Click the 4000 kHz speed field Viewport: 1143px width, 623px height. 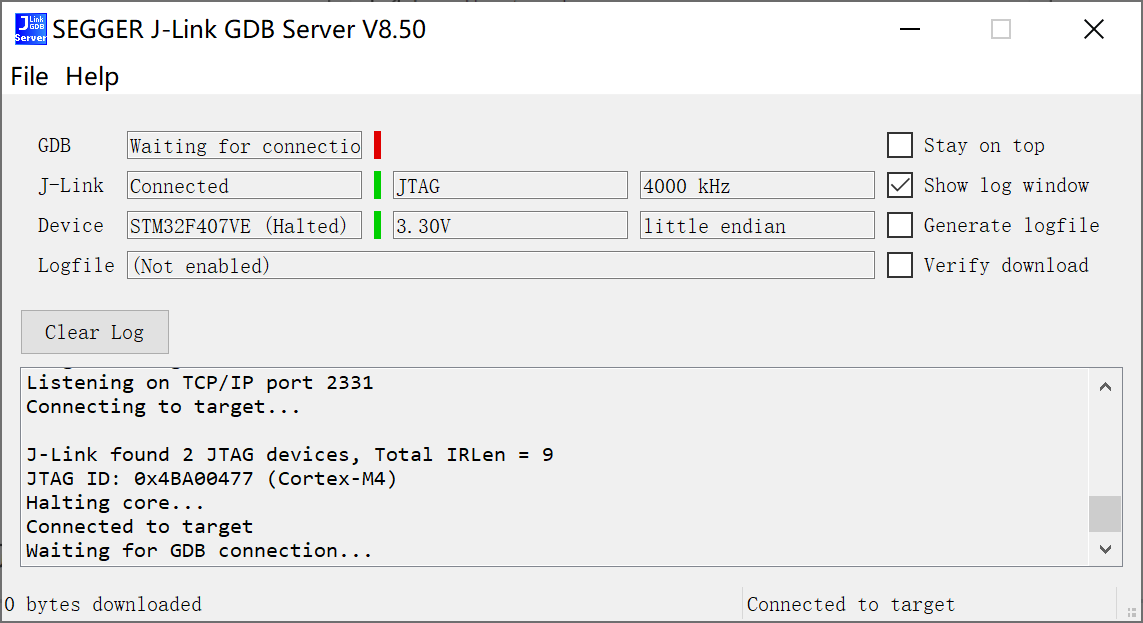click(x=757, y=186)
